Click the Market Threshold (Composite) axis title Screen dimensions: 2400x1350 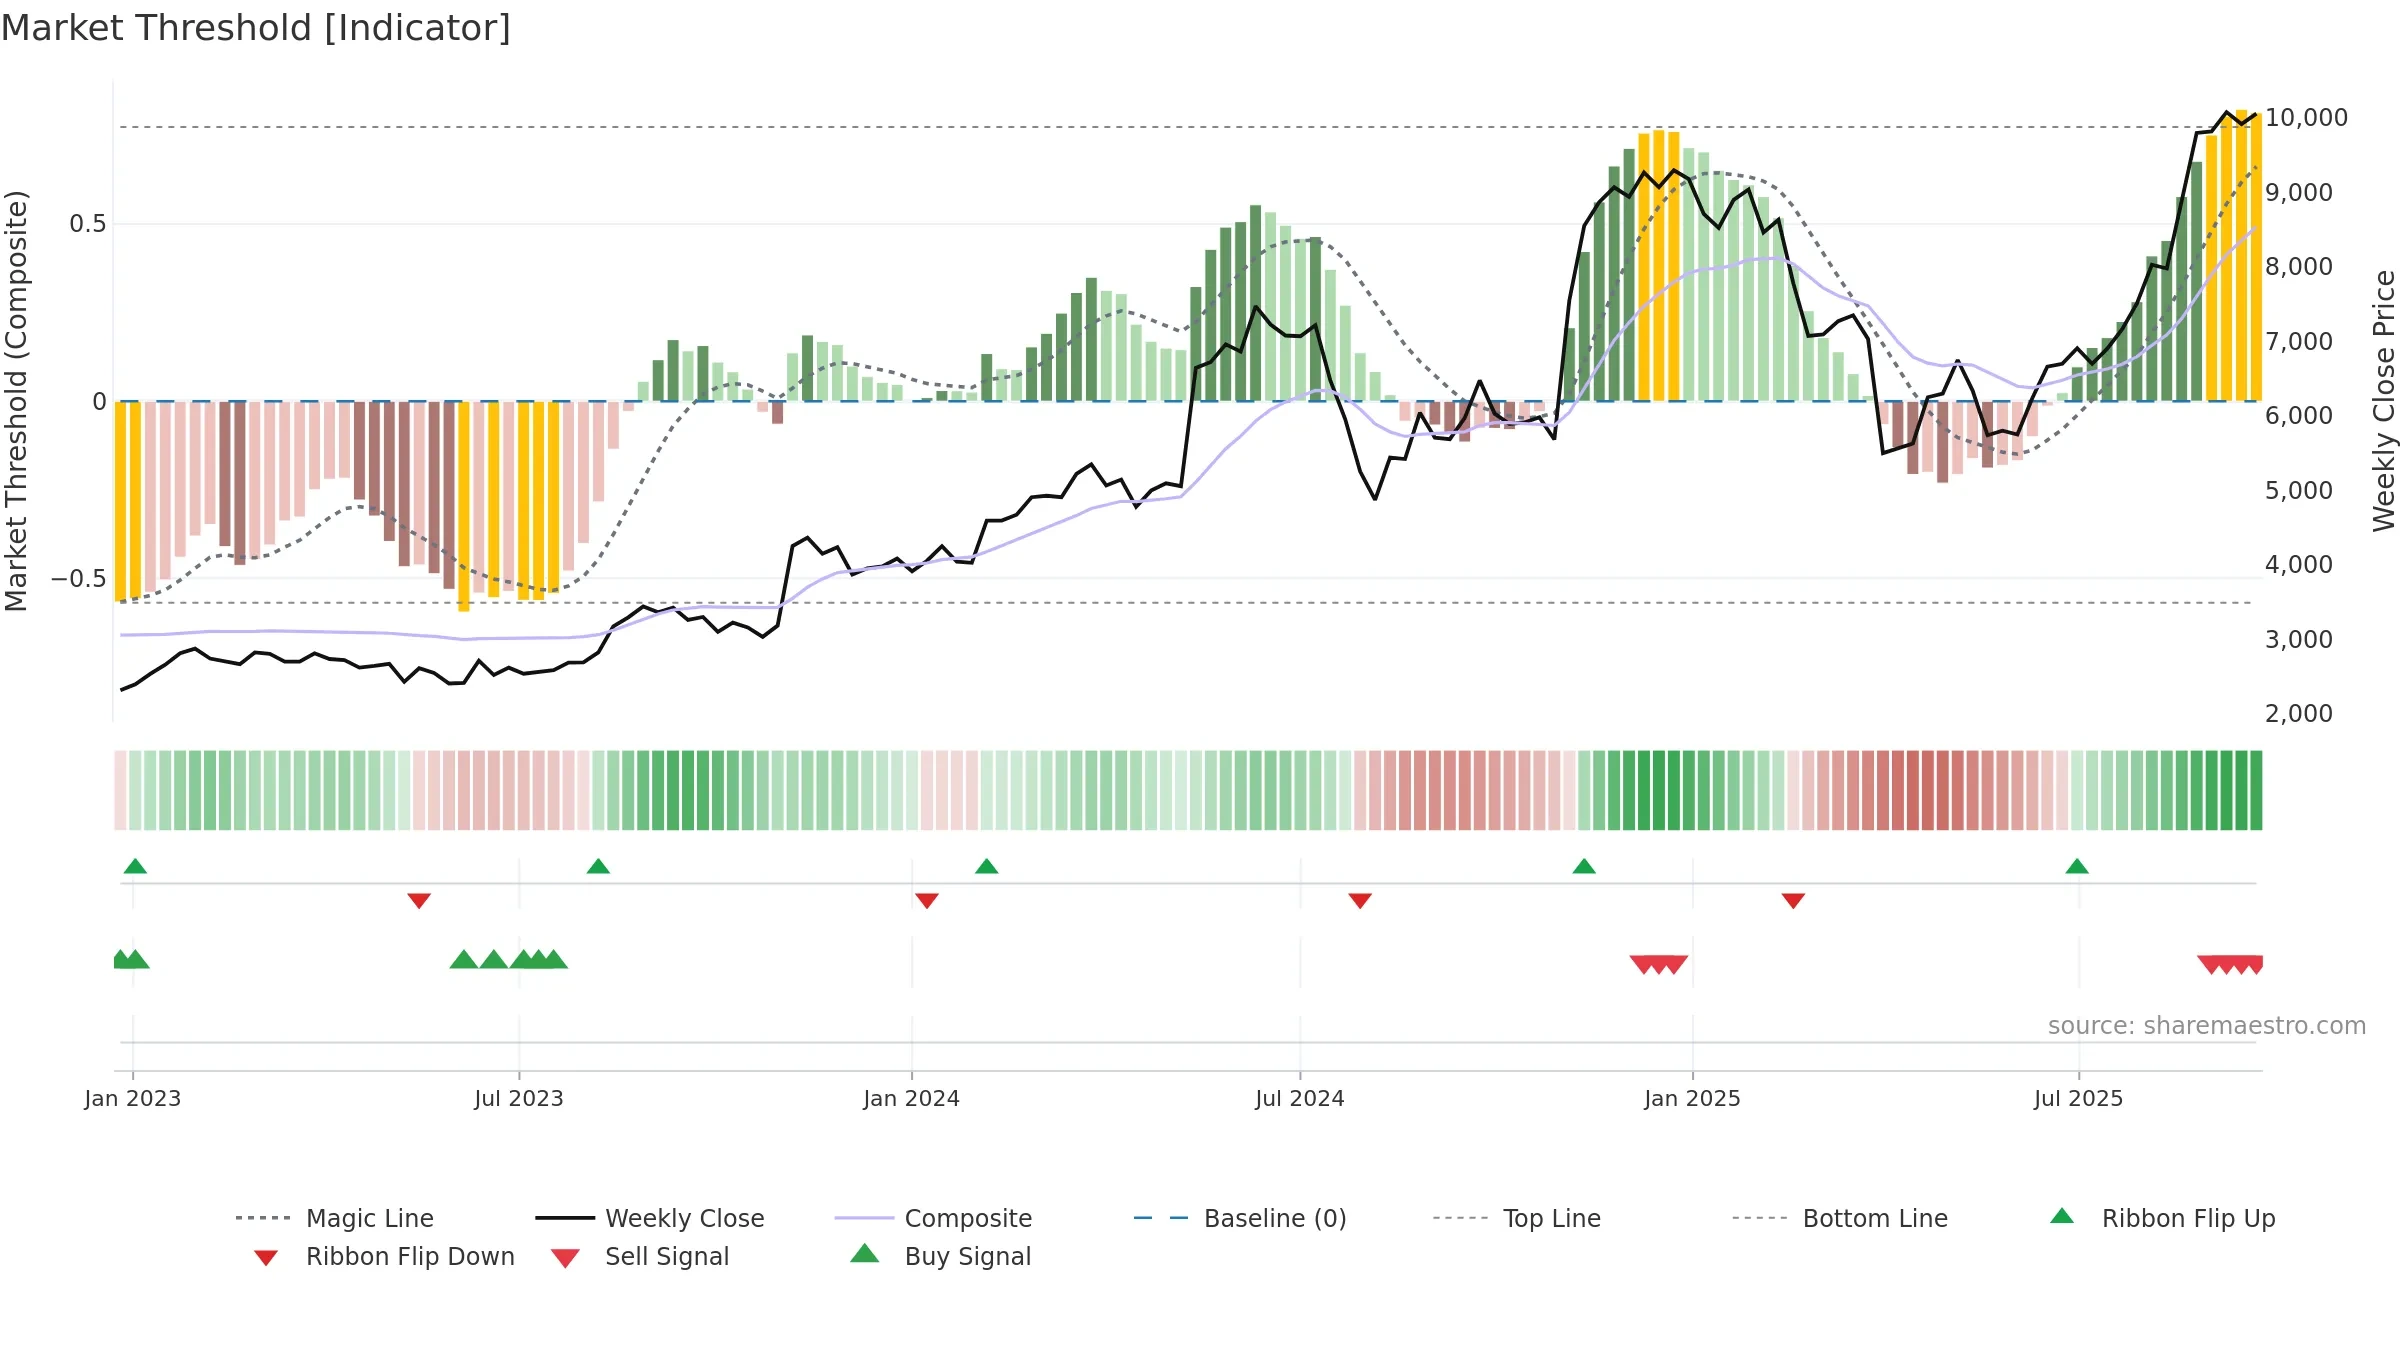coord(16,401)
